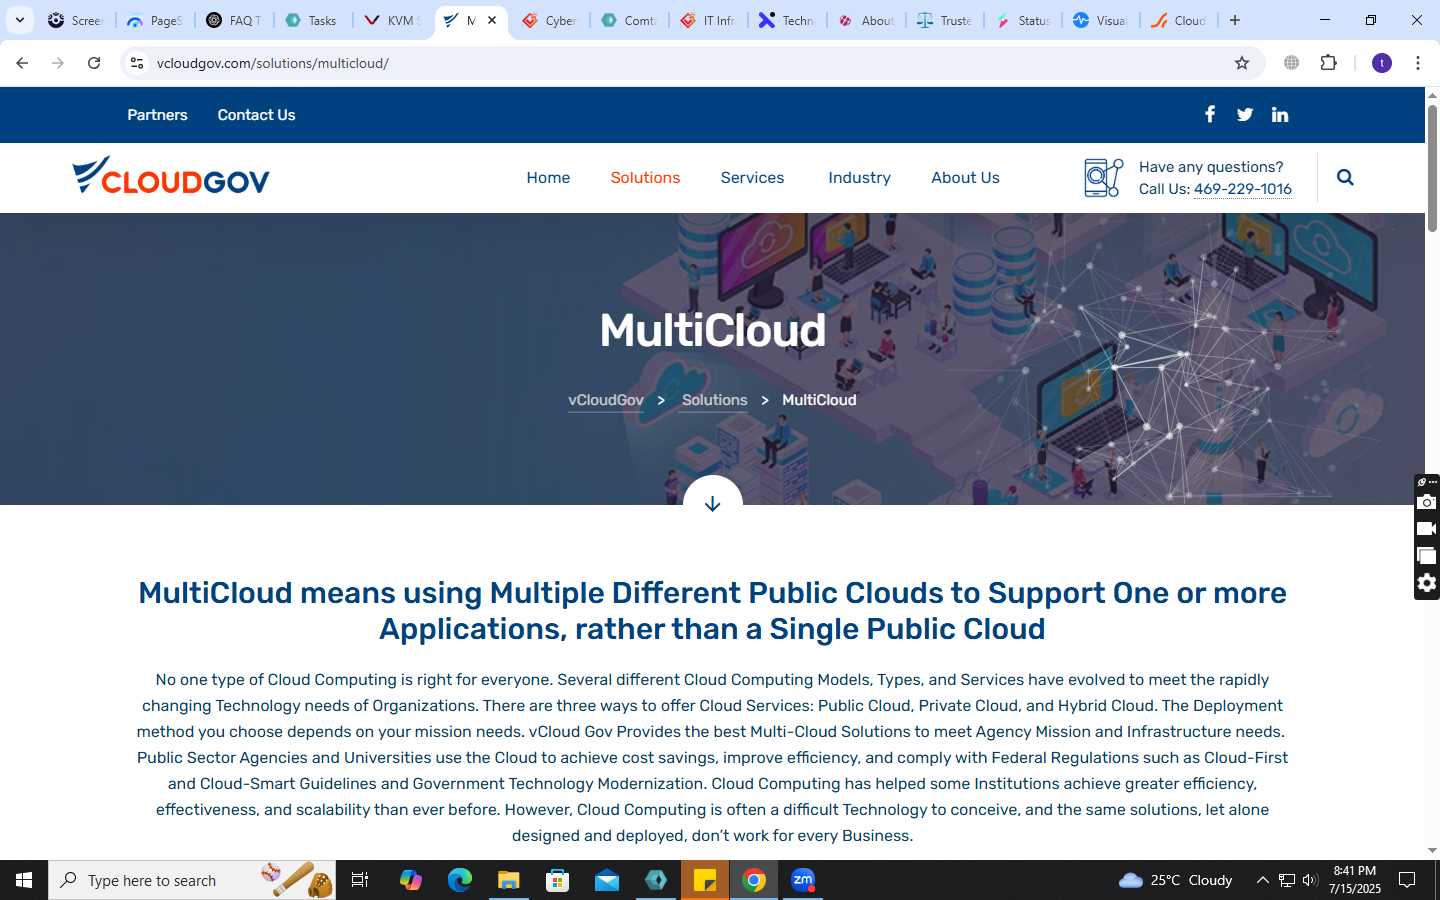1440x900 pixels.
Task: Click the Windows search box
Action: (192, 880)
